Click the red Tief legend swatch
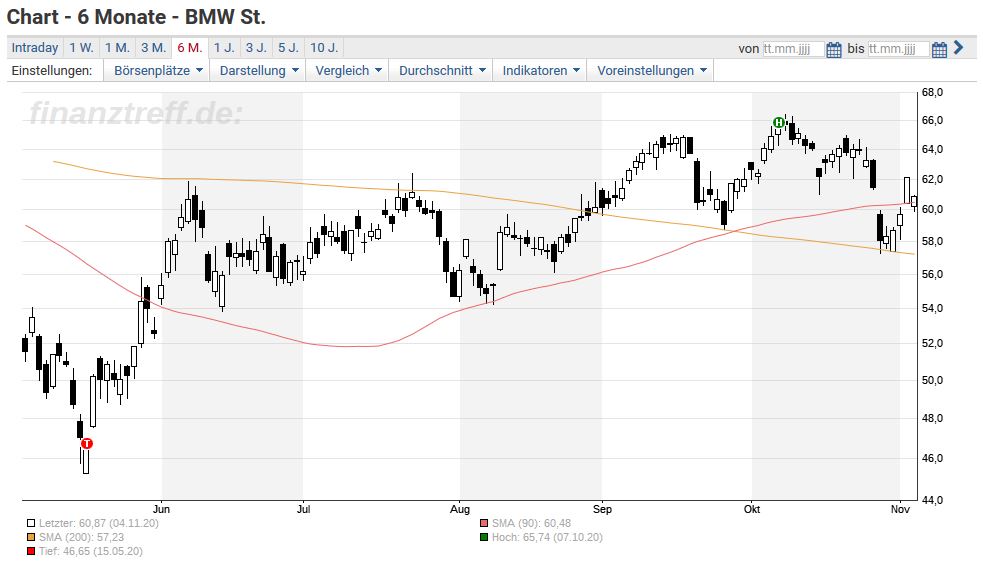The height and width of the screenshot is (564, 983). (x=31, y=551)
